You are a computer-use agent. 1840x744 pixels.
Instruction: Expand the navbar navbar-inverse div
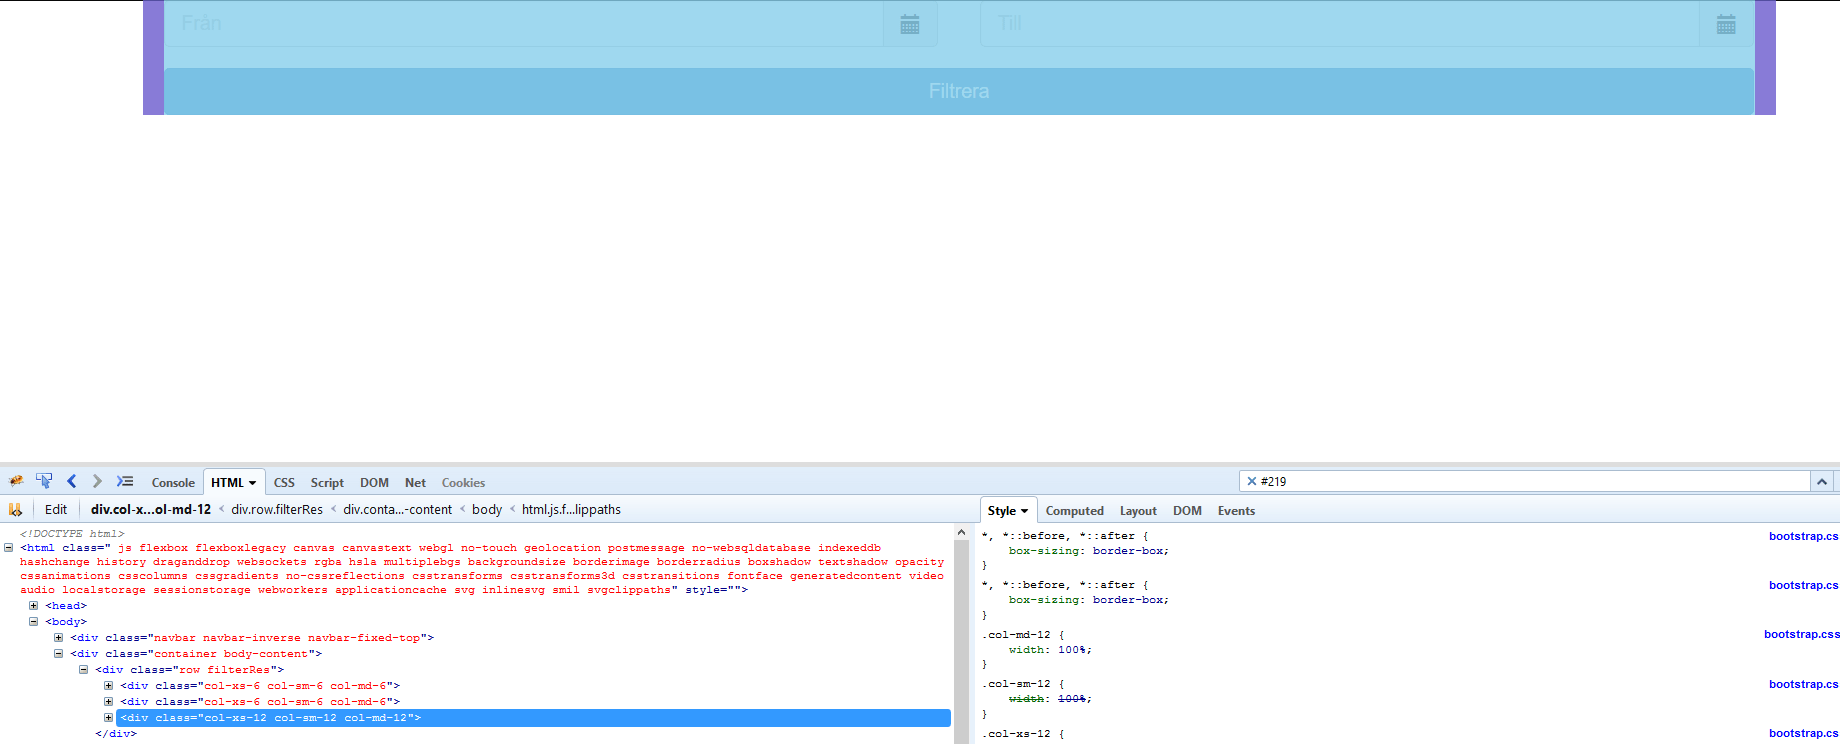[59, 638]
